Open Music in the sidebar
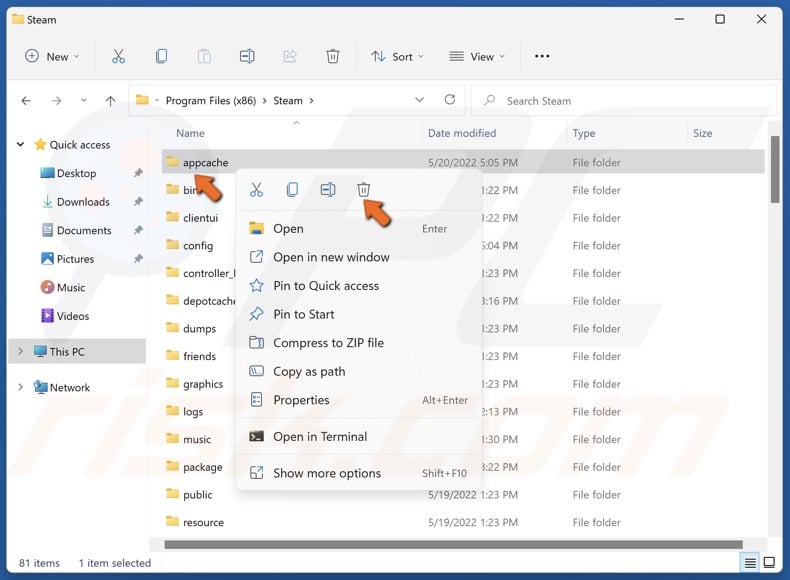 tap(71, 288)
